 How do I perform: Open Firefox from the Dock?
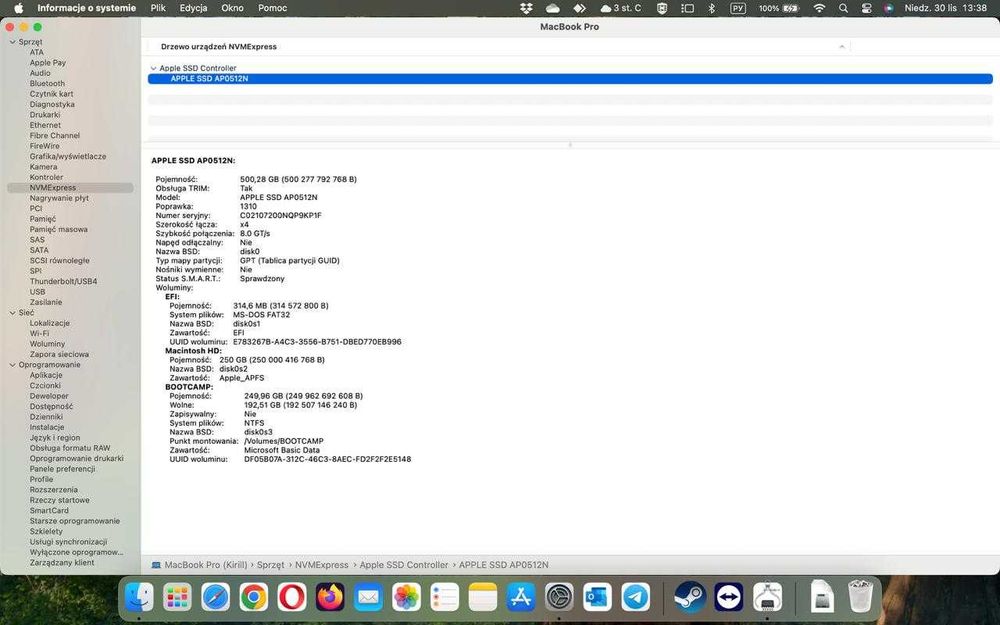(330, 598)
